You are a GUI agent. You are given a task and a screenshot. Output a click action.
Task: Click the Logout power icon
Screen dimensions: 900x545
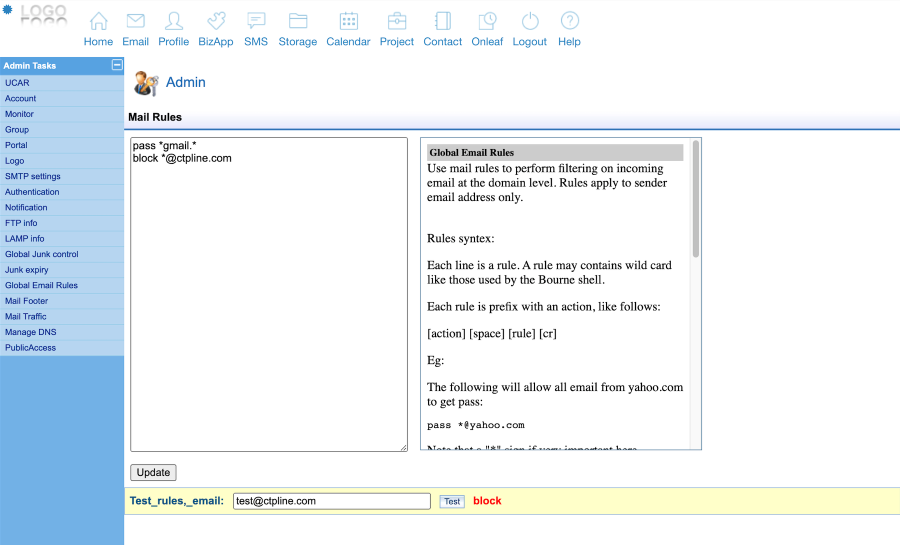click(529, 21)
